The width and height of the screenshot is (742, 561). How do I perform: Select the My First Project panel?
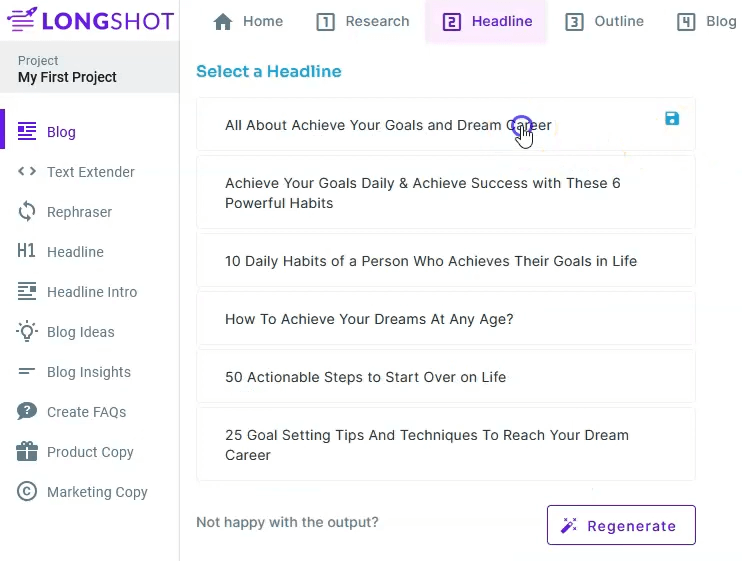[x=89, y=67]
